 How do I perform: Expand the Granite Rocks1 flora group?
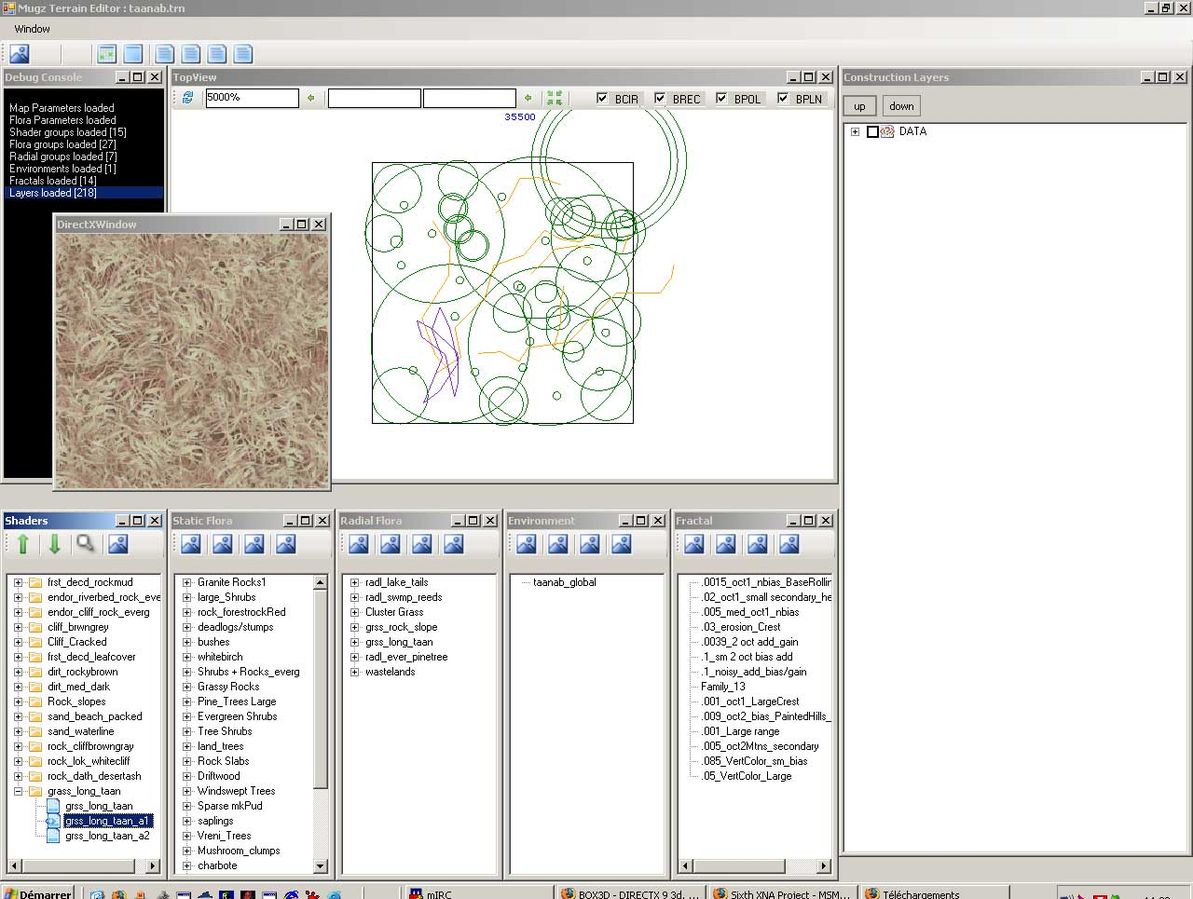(x=186, y=582)
